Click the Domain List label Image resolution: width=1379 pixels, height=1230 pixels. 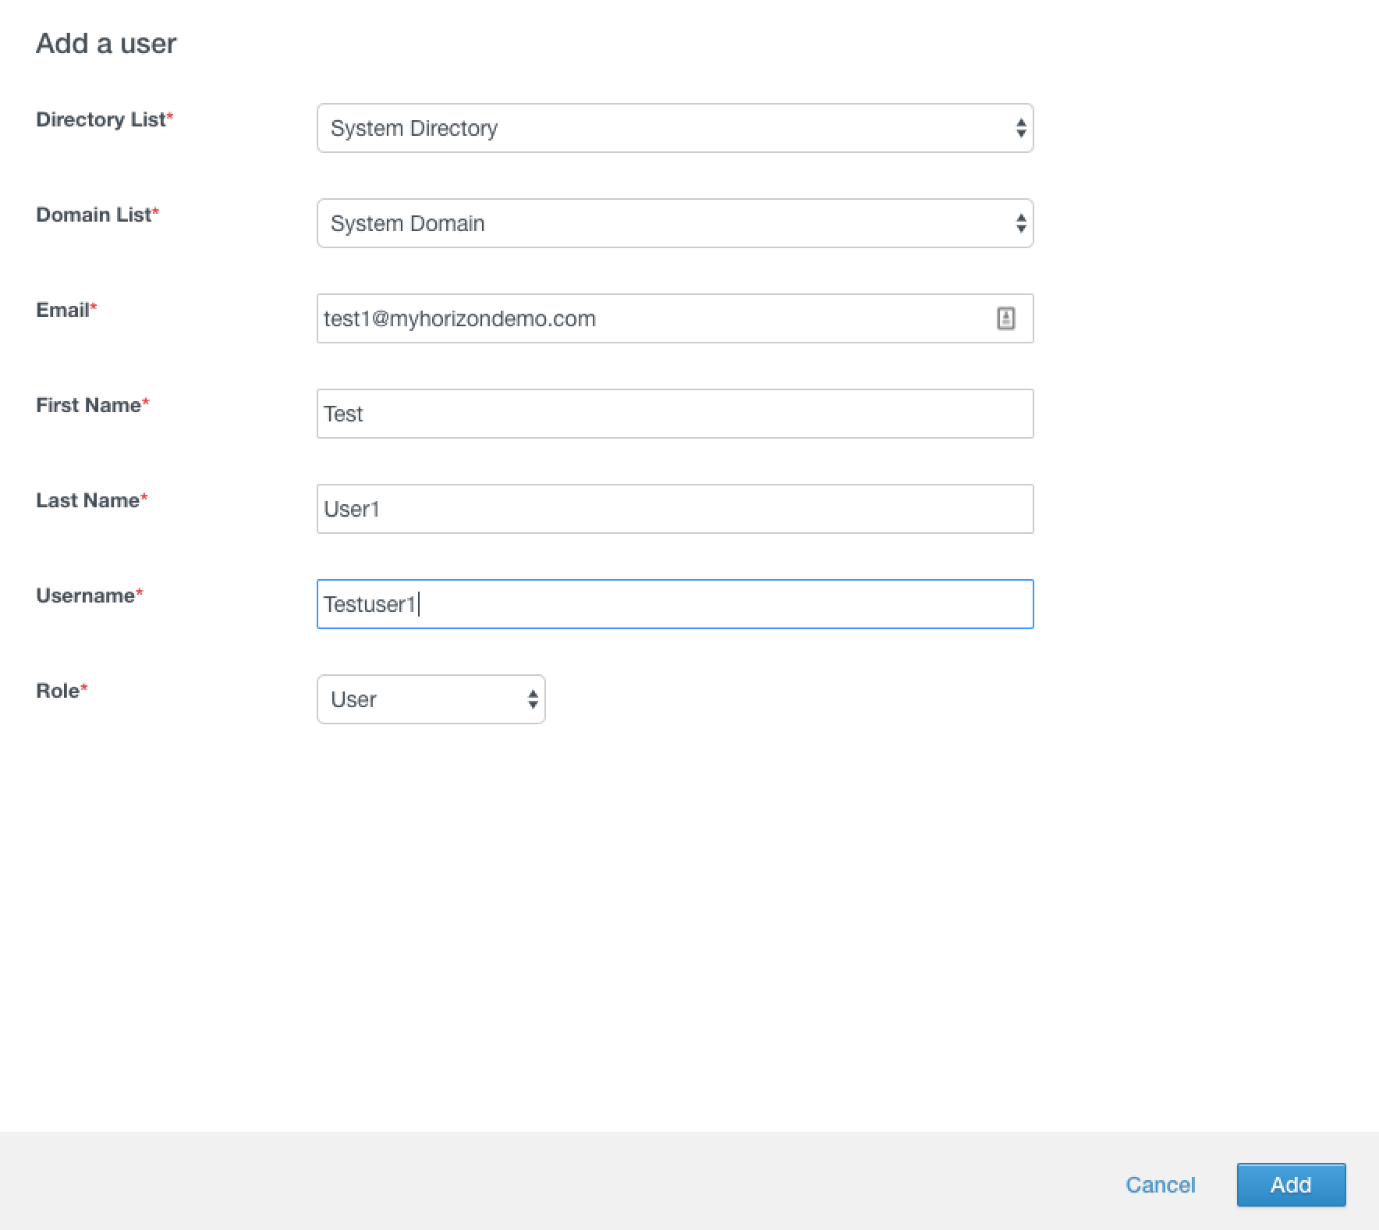(94, 214)
